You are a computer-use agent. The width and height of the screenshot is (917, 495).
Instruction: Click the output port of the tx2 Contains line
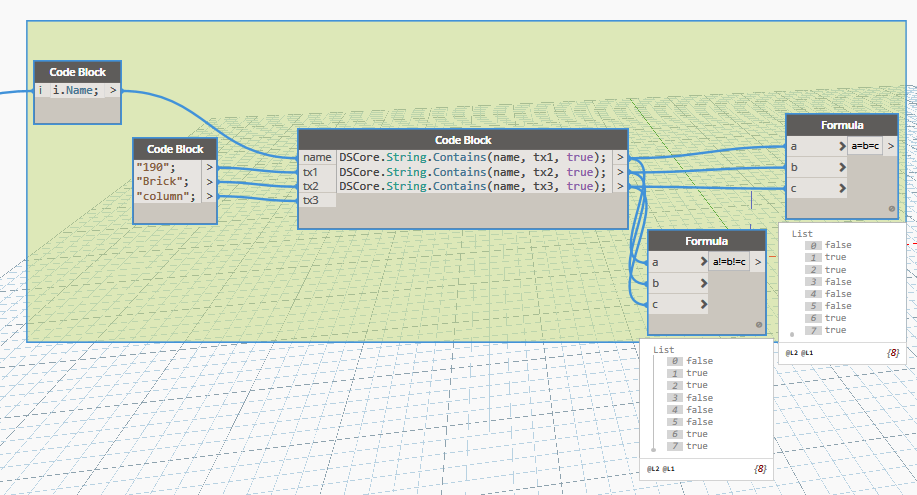point(620,172)
